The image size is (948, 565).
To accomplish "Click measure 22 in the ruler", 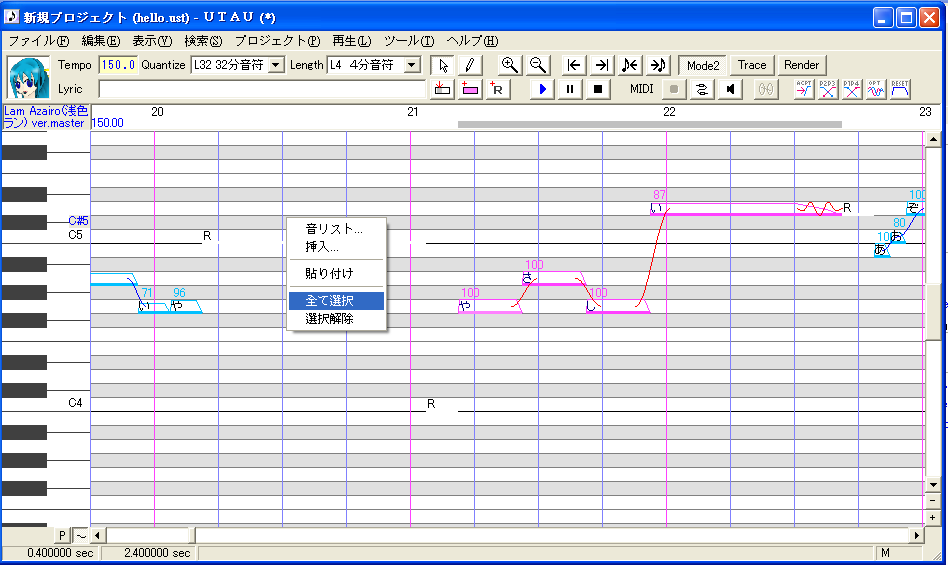I will tap(669, 112).
